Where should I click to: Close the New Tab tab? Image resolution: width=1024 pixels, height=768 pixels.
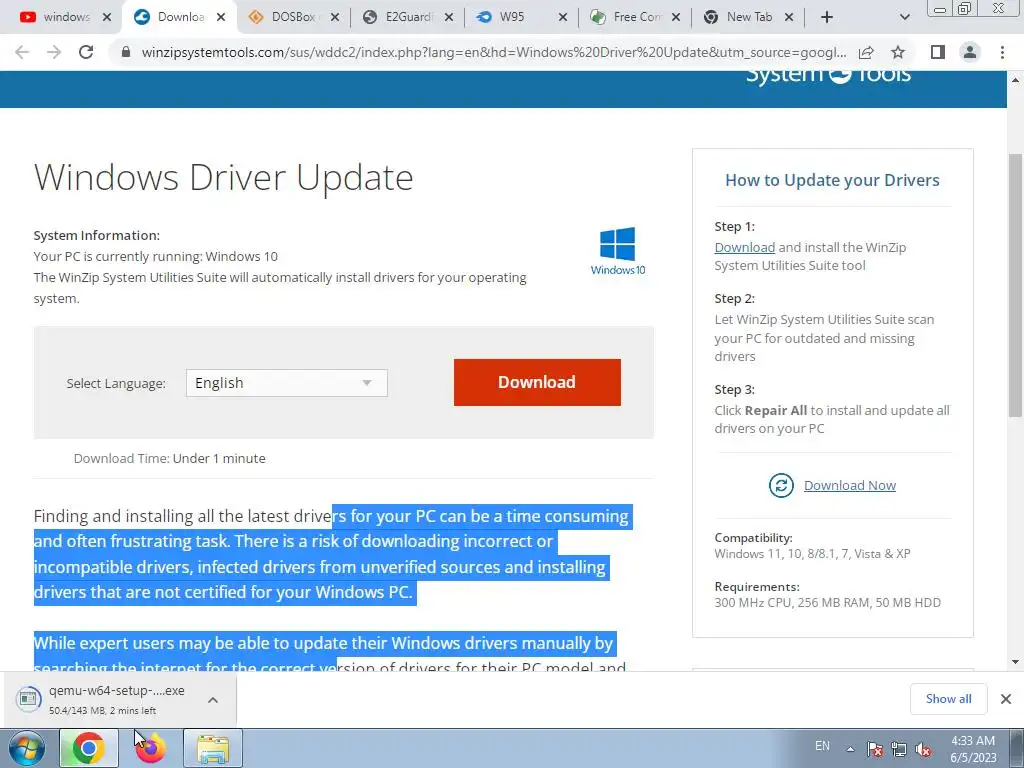(x=789, y=17)
